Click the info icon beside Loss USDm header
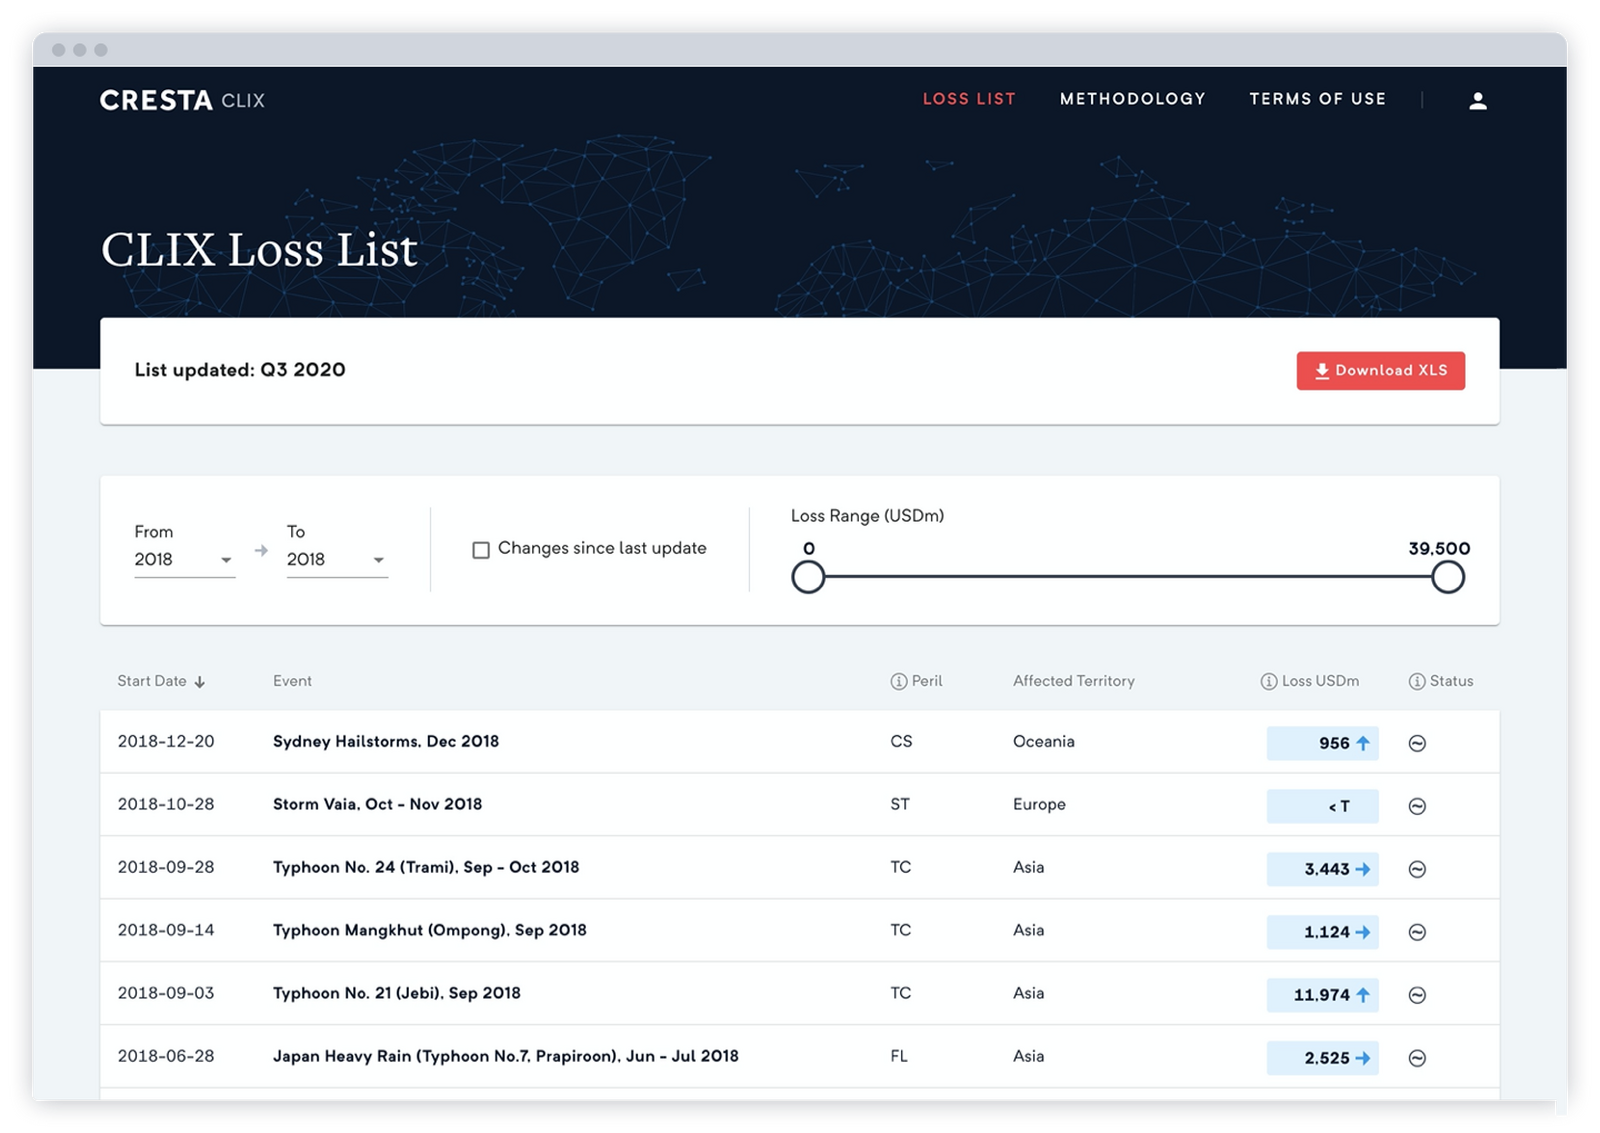The width and height of the screenshot is (1600, 1133). click(x=1268, y=681)
